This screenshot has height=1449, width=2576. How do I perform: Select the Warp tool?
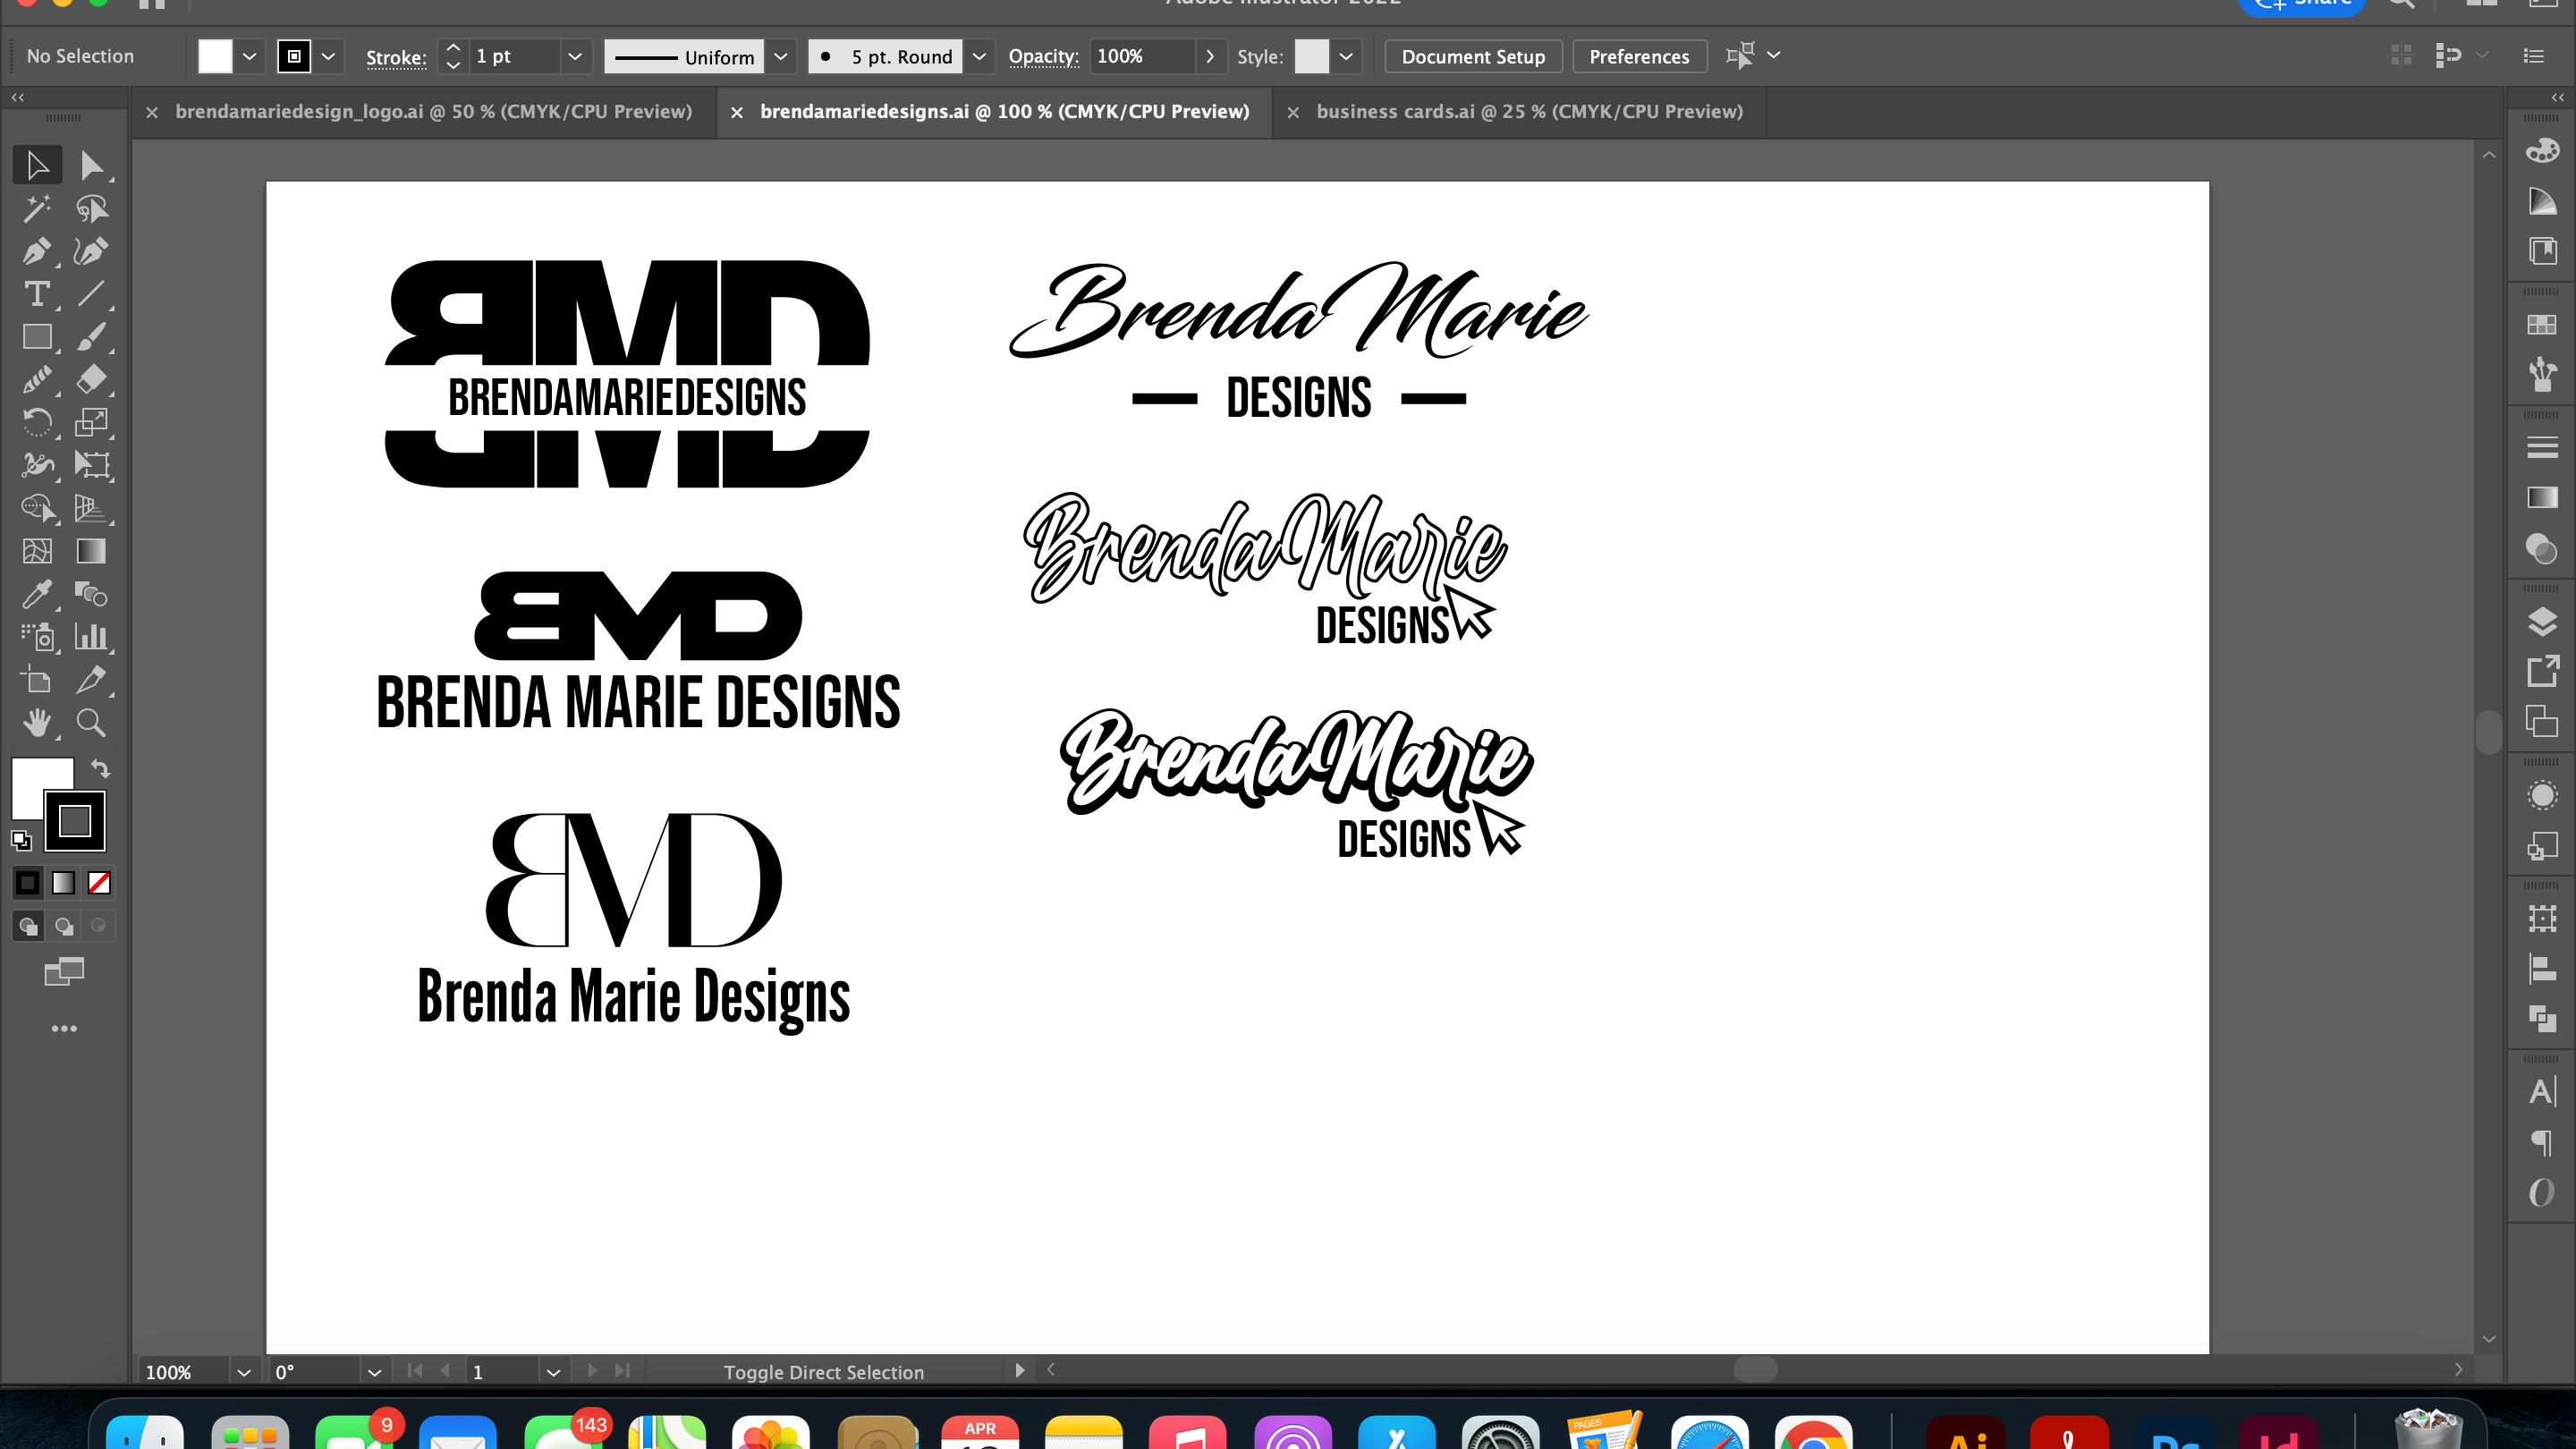pos(37,465)
